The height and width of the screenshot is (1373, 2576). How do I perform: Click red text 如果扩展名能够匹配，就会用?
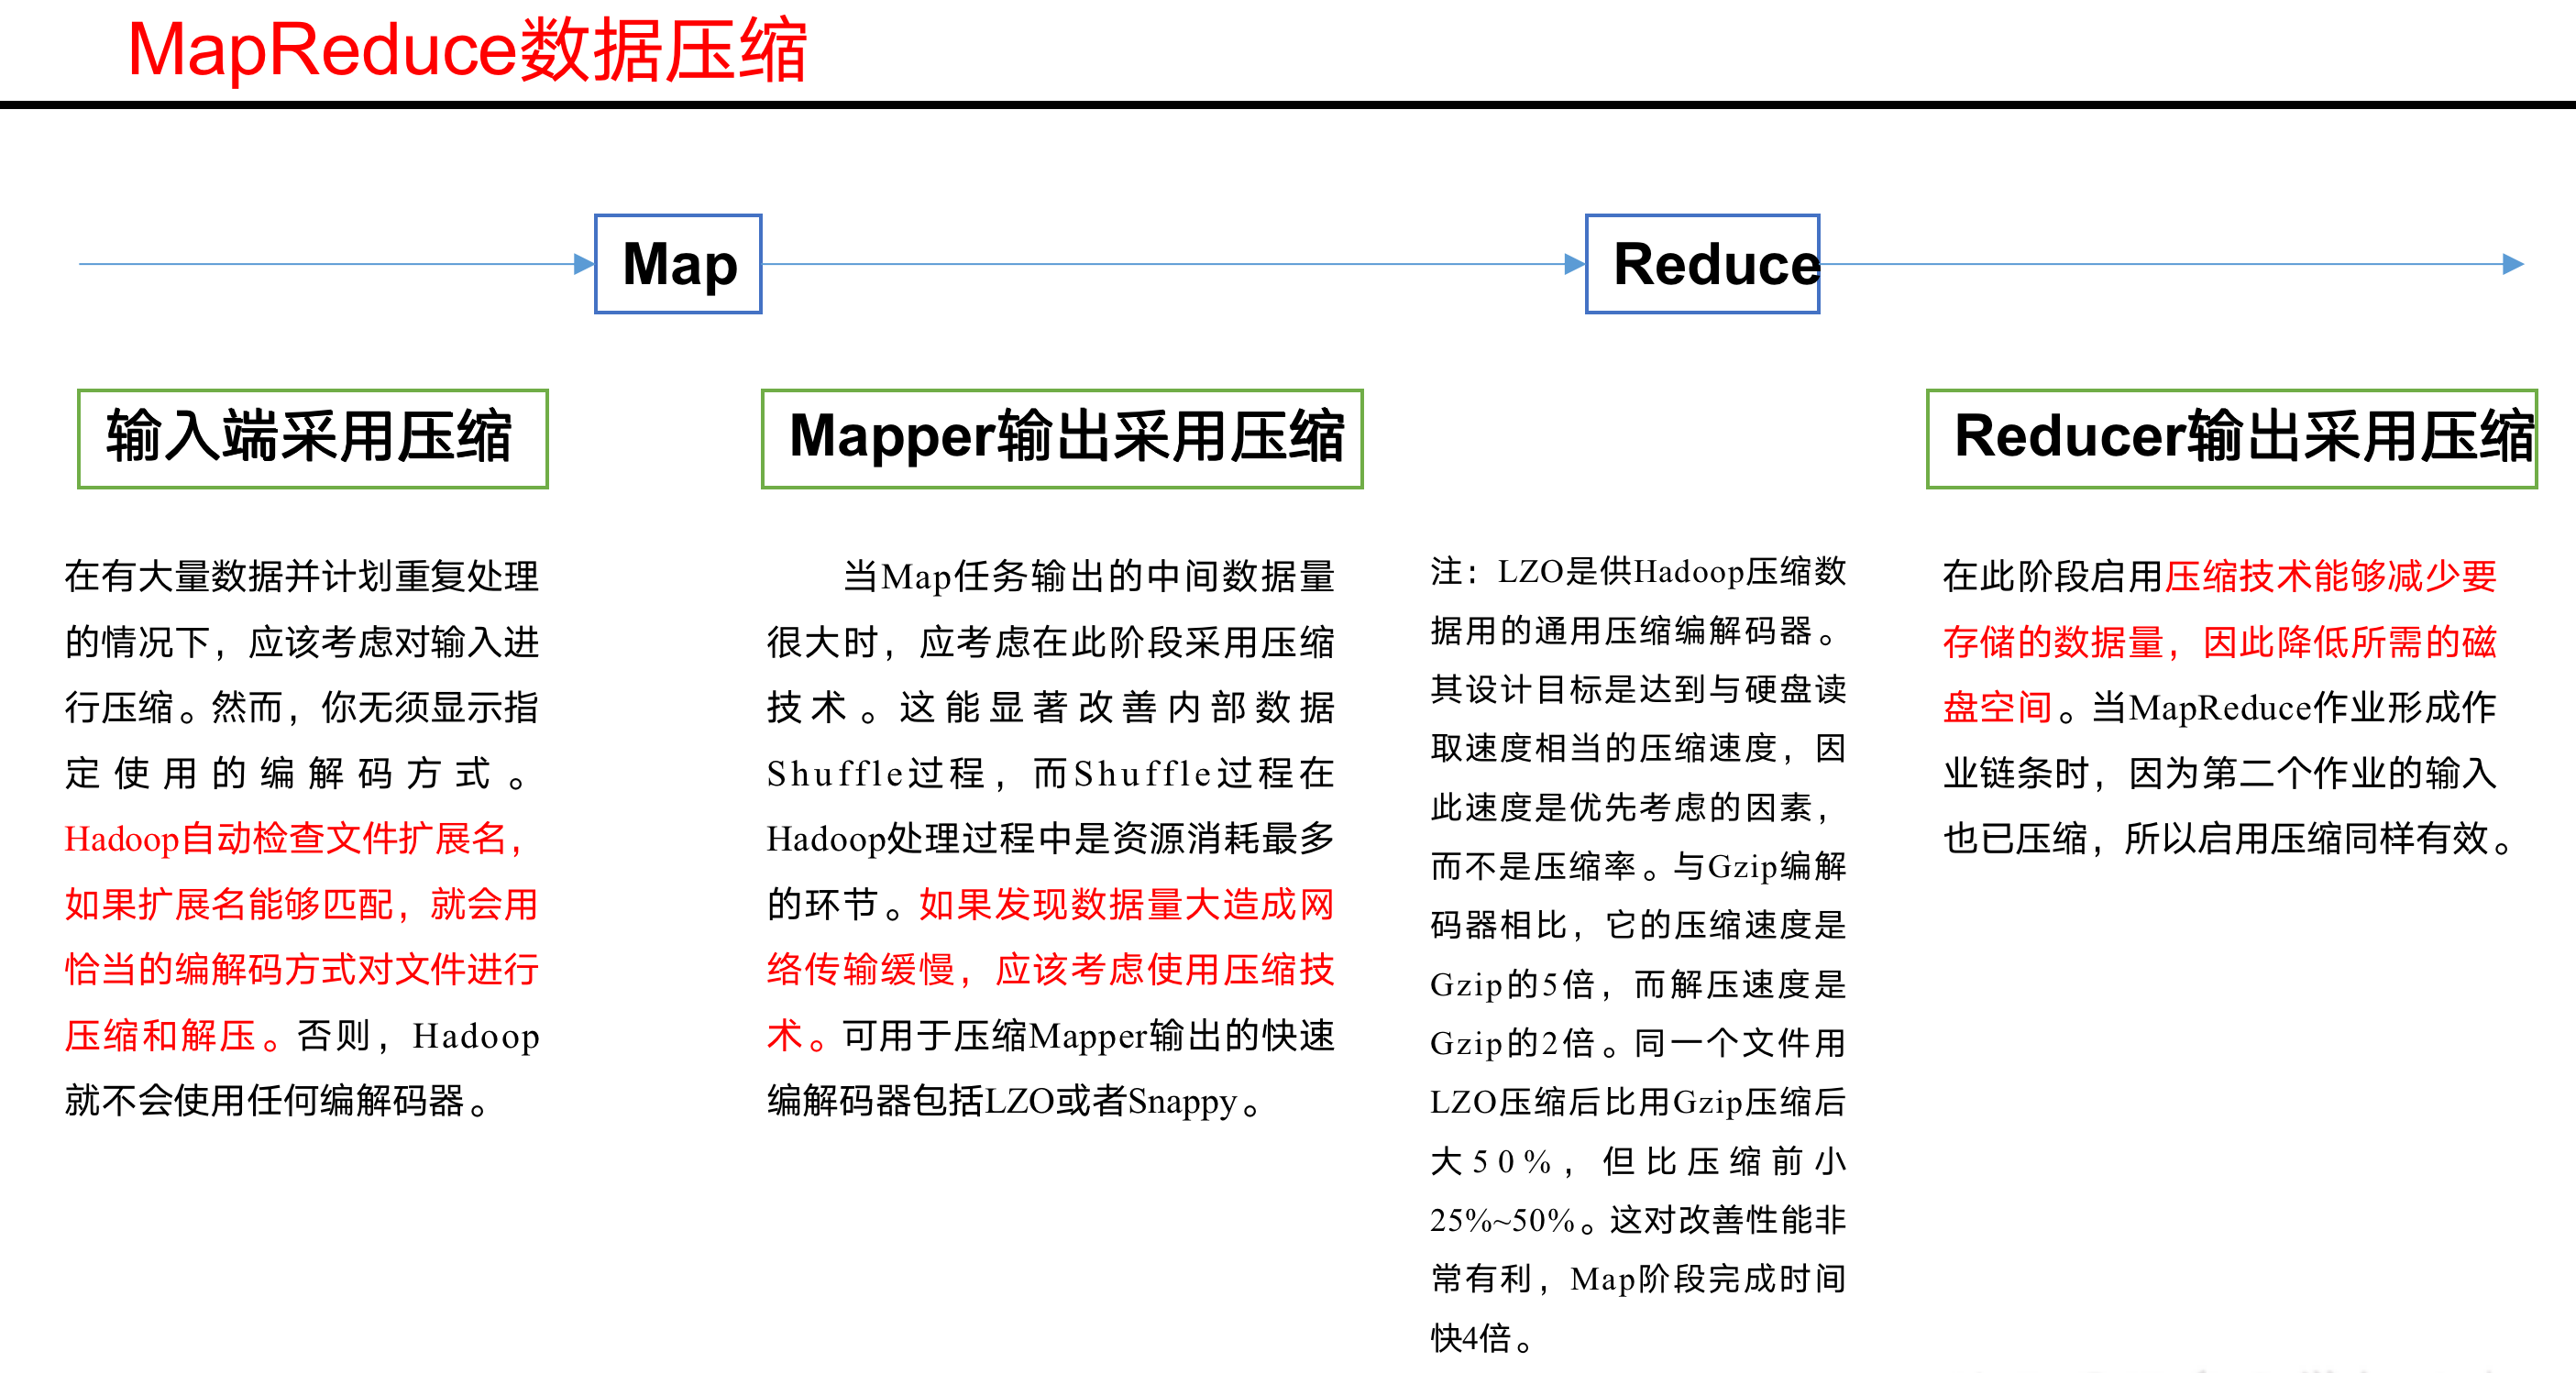point(302,904)
